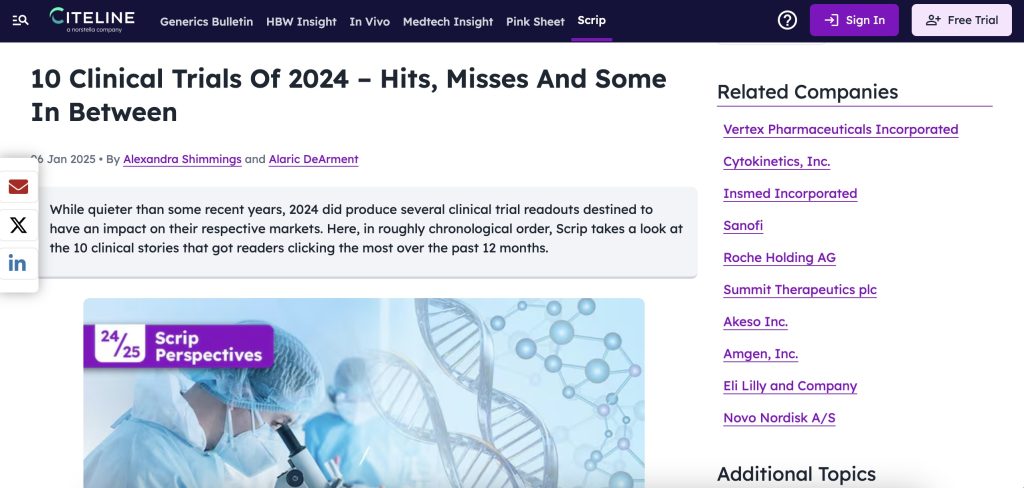Select the Scrip tab
This screenshot has width=1024, height=488.
(x=591, y=21)
